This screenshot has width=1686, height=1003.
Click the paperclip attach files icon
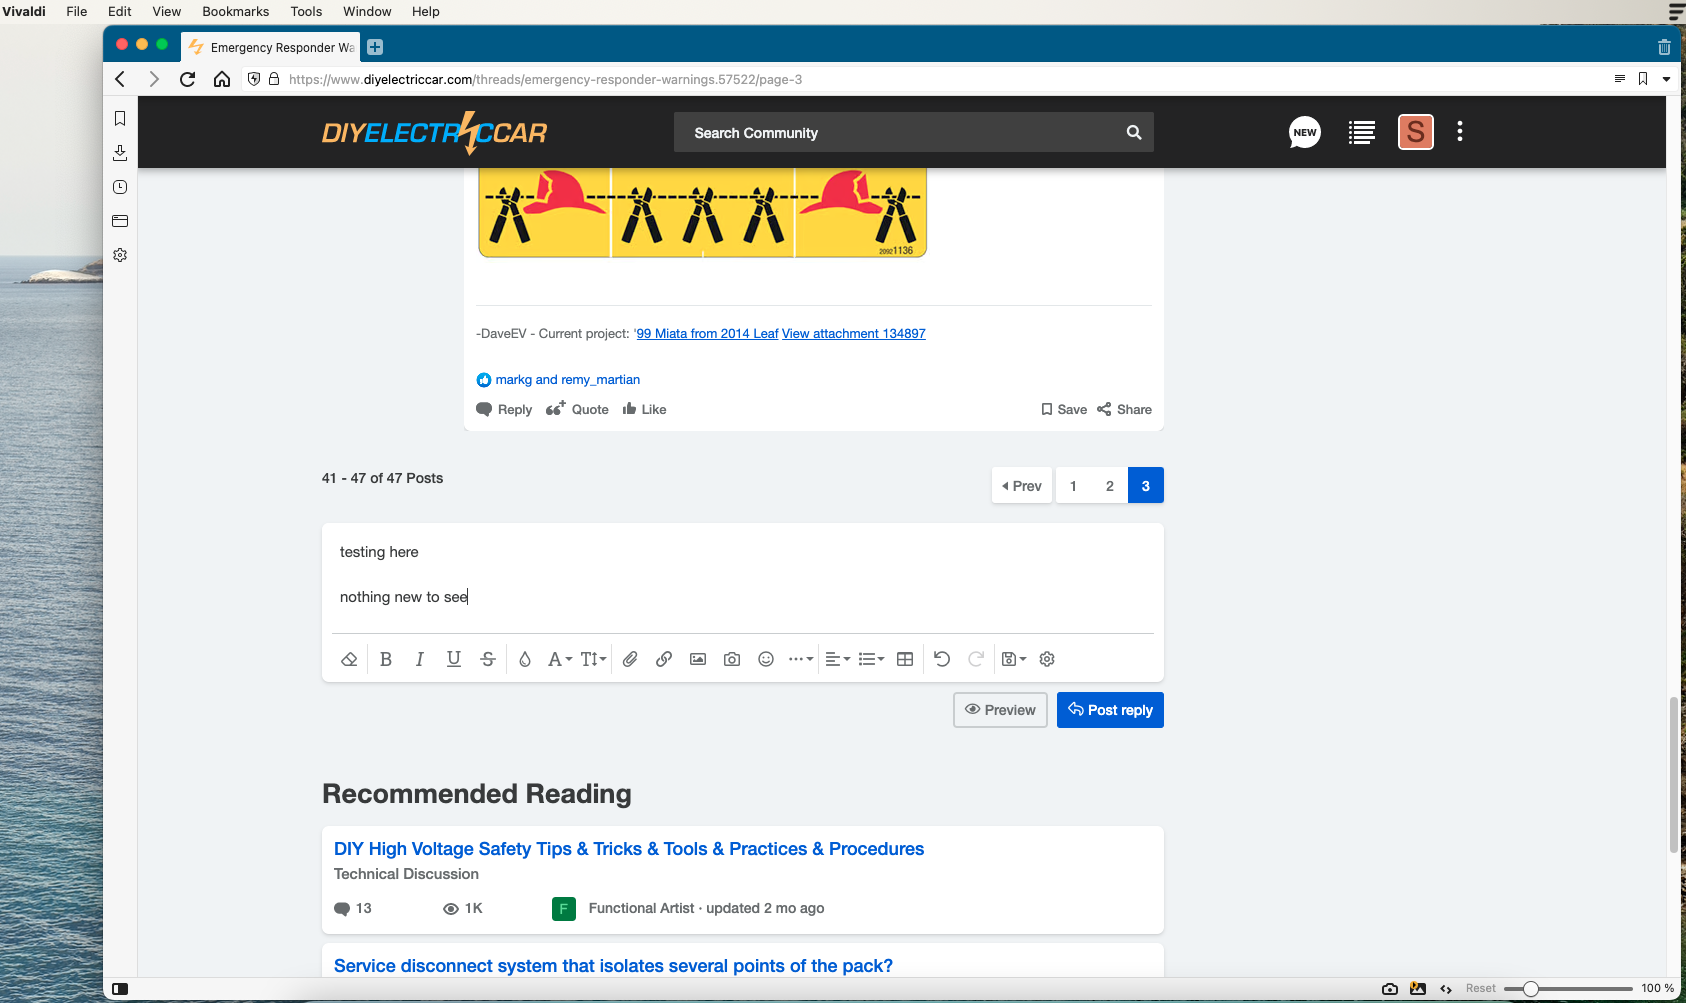pos(630,659)
